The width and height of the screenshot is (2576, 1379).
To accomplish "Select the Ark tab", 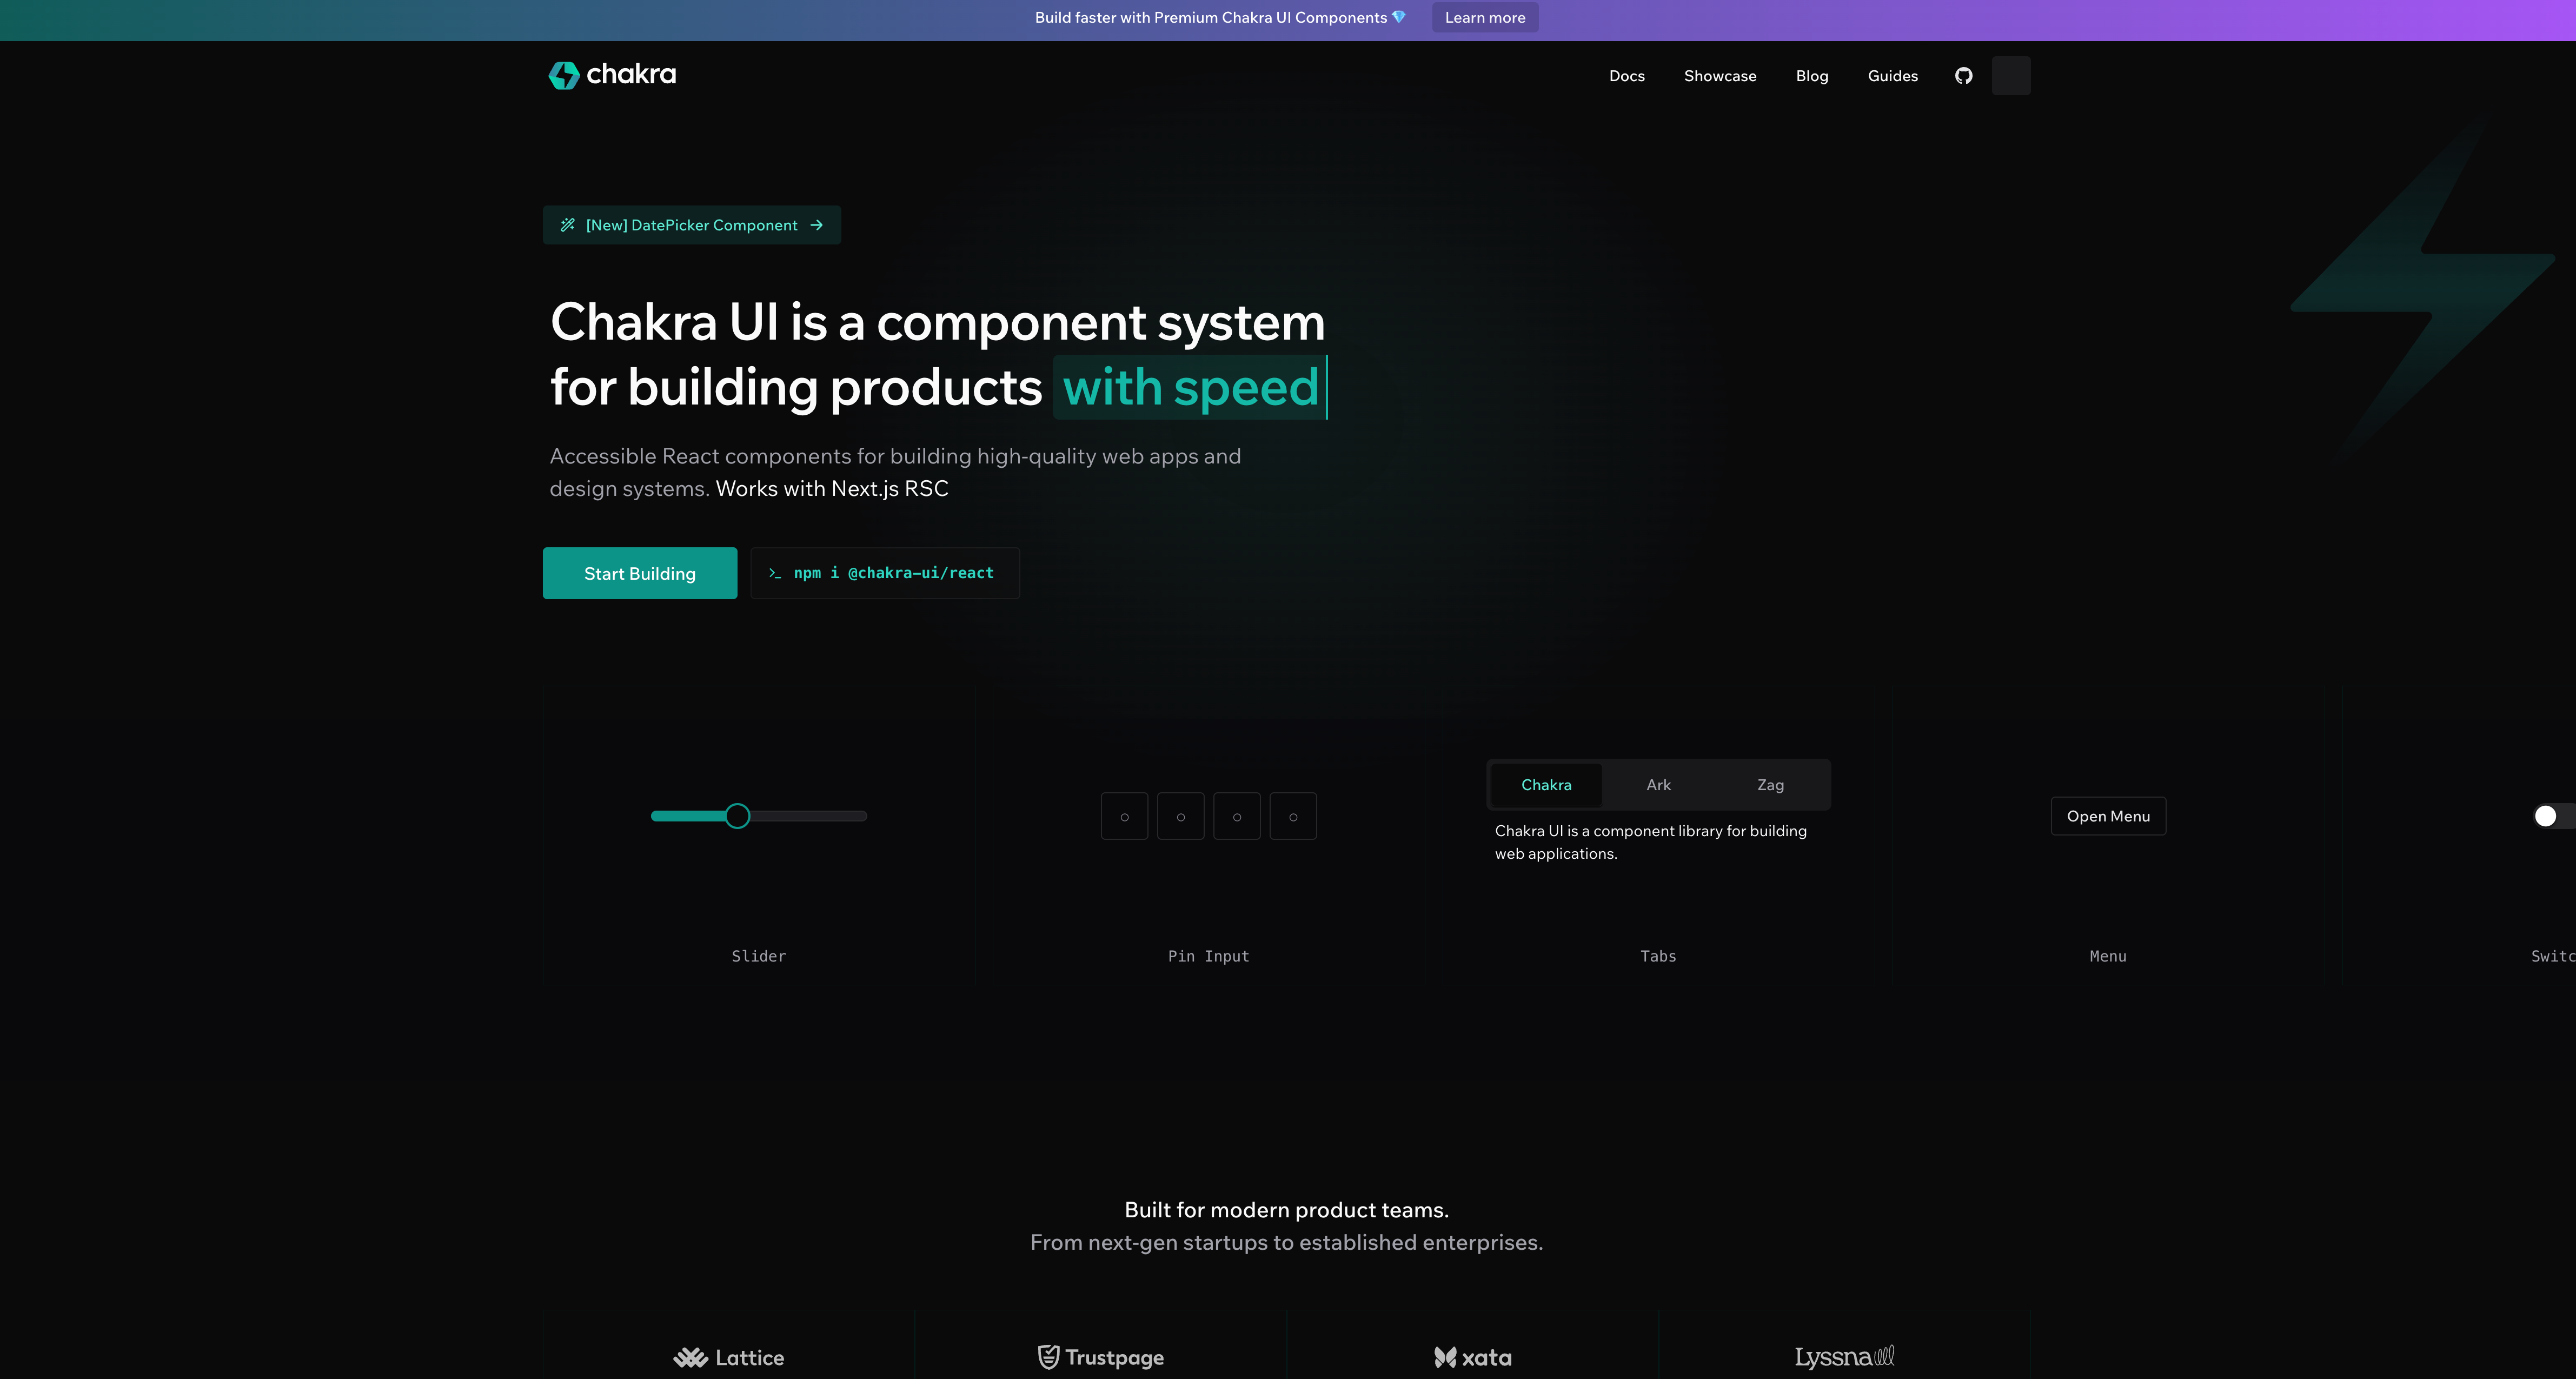I will [1658, 785].
